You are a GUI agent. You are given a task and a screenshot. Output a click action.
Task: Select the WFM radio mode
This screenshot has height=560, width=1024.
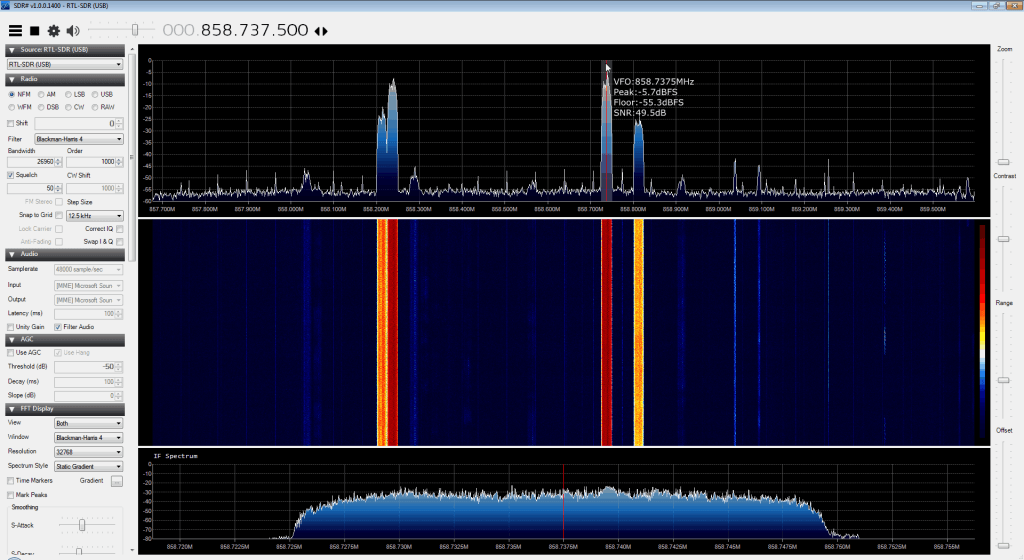point(12,107)
